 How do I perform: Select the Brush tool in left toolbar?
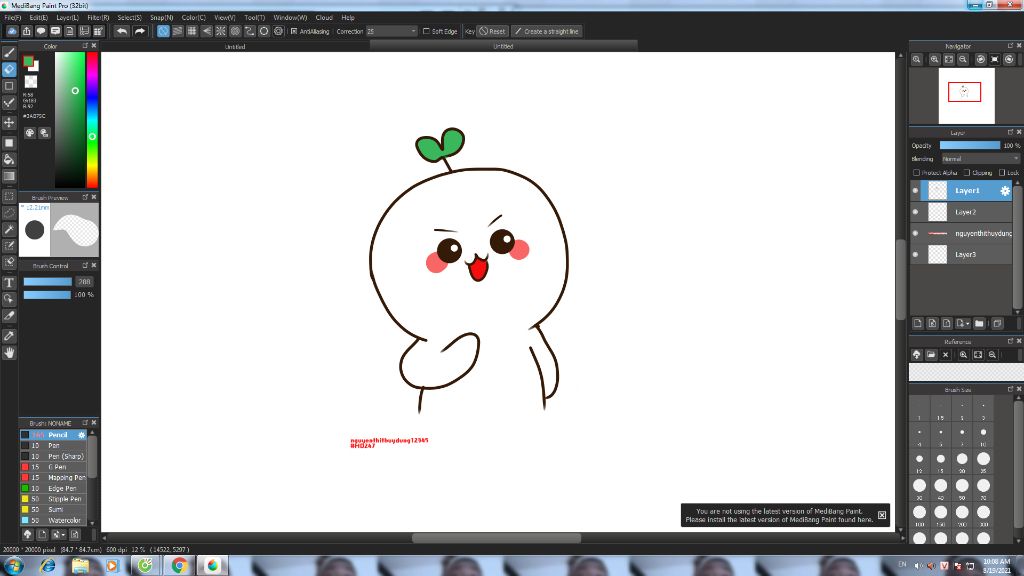coord(9,52)
